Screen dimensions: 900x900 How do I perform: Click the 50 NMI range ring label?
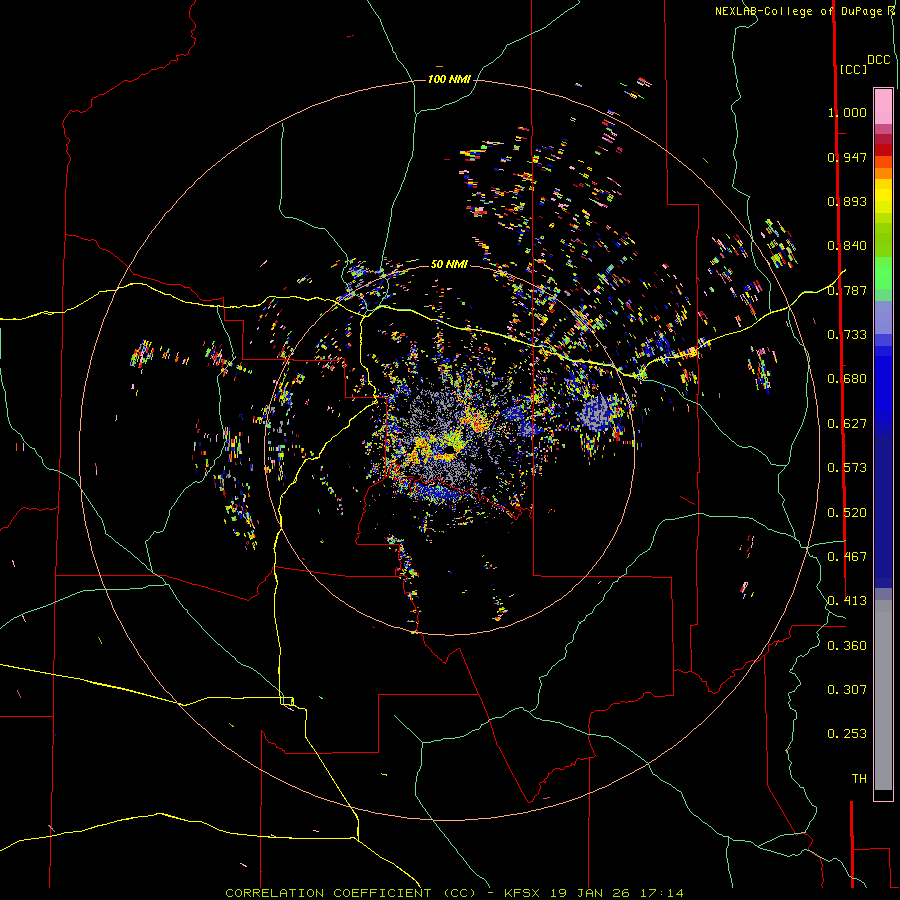(449, 264)
